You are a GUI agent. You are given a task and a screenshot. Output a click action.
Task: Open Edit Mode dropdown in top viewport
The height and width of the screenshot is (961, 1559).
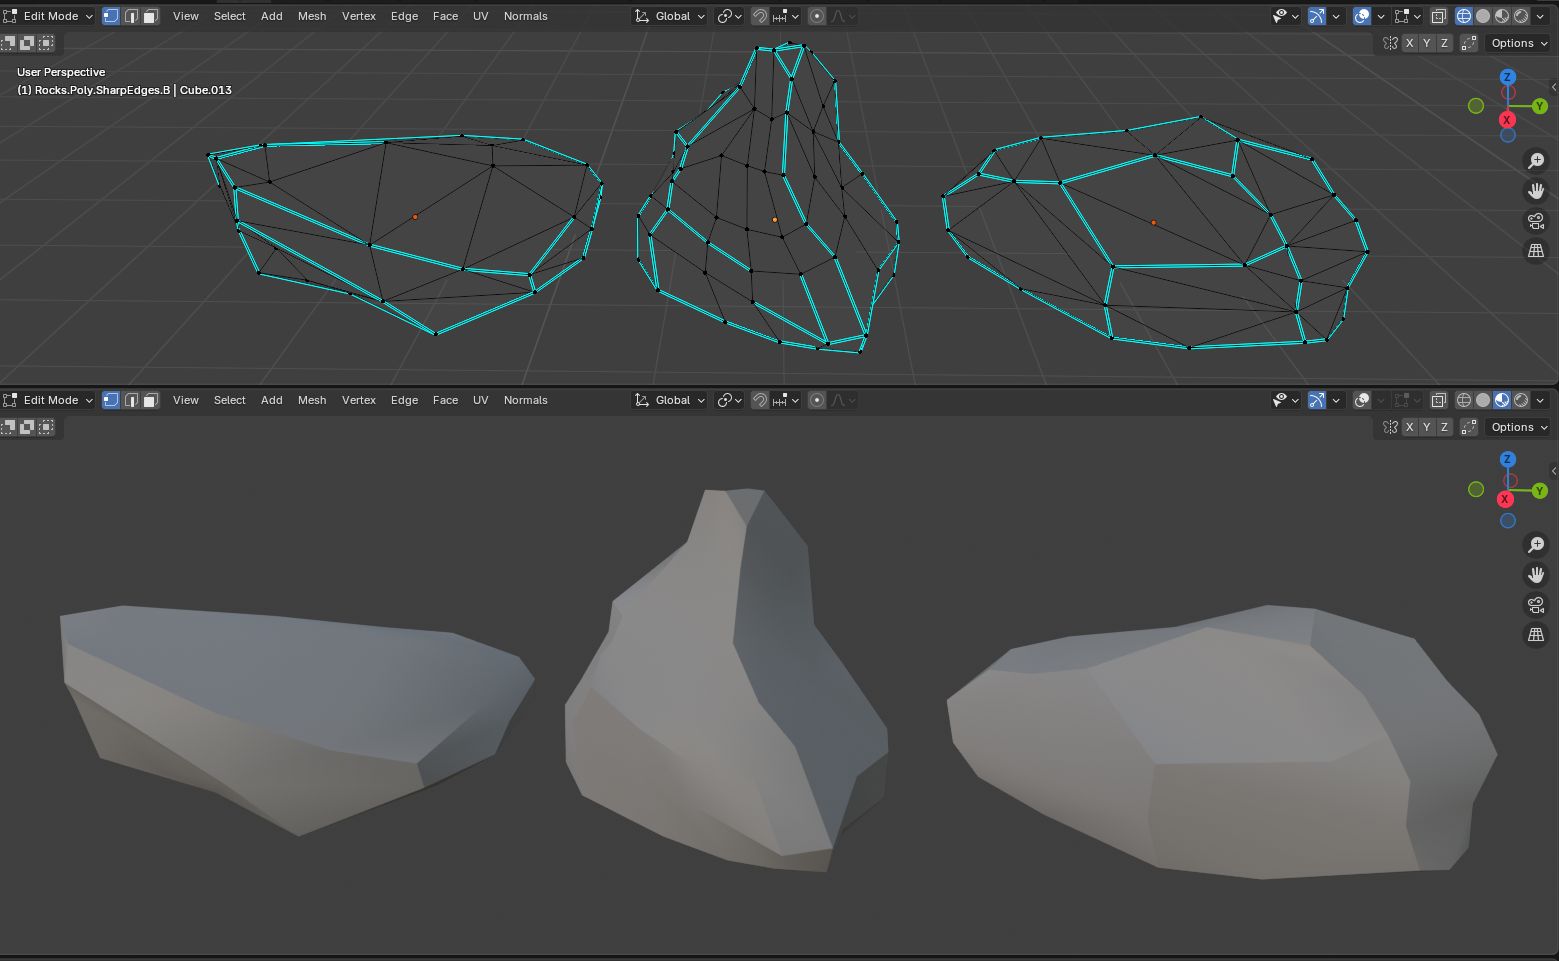[x=50, y=16]
